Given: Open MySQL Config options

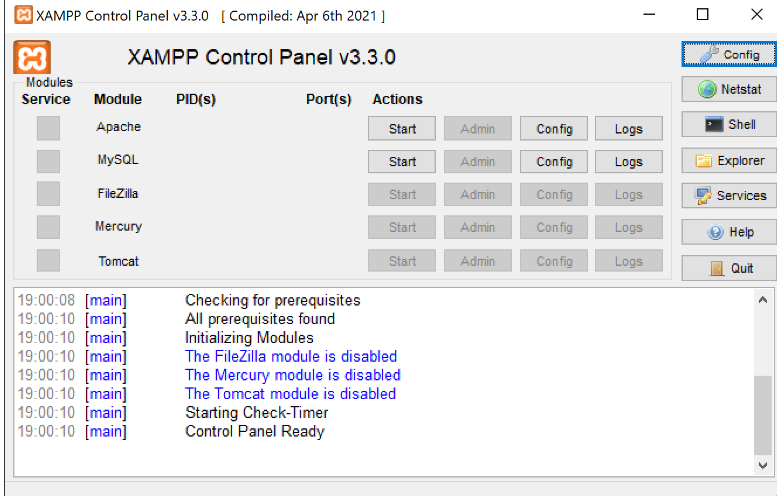Looking at the screenshot, I should tap(554, 162).
